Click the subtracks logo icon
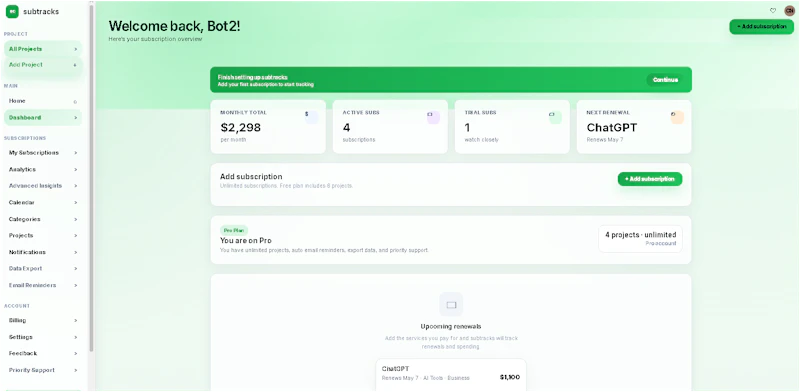 [12, 11]
